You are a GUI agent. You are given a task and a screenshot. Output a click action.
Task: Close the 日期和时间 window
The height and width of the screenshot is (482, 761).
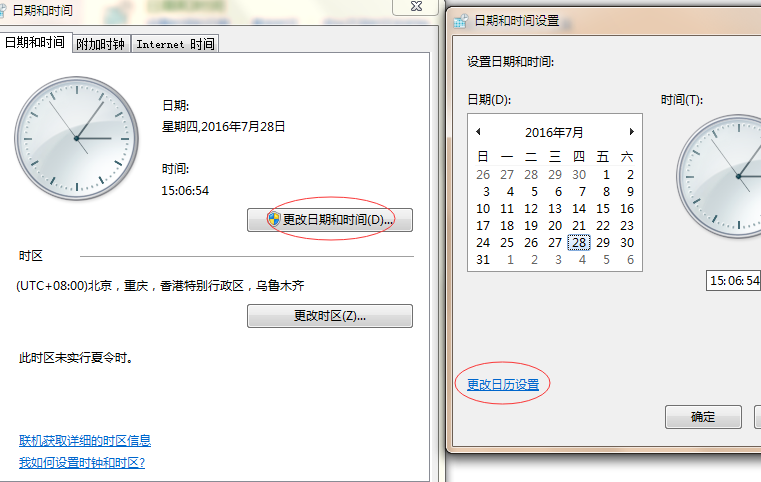(x=416, y=6)
